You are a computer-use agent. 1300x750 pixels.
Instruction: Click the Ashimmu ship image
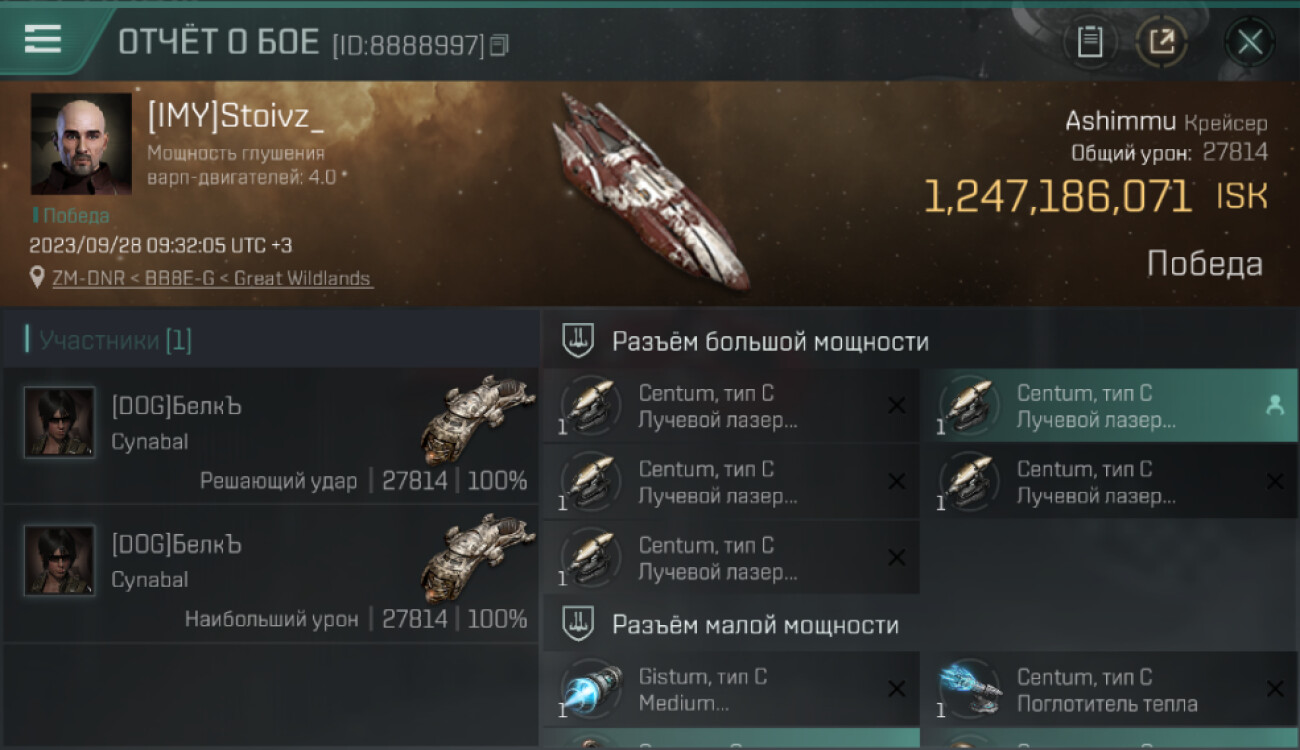coord(652,190)
